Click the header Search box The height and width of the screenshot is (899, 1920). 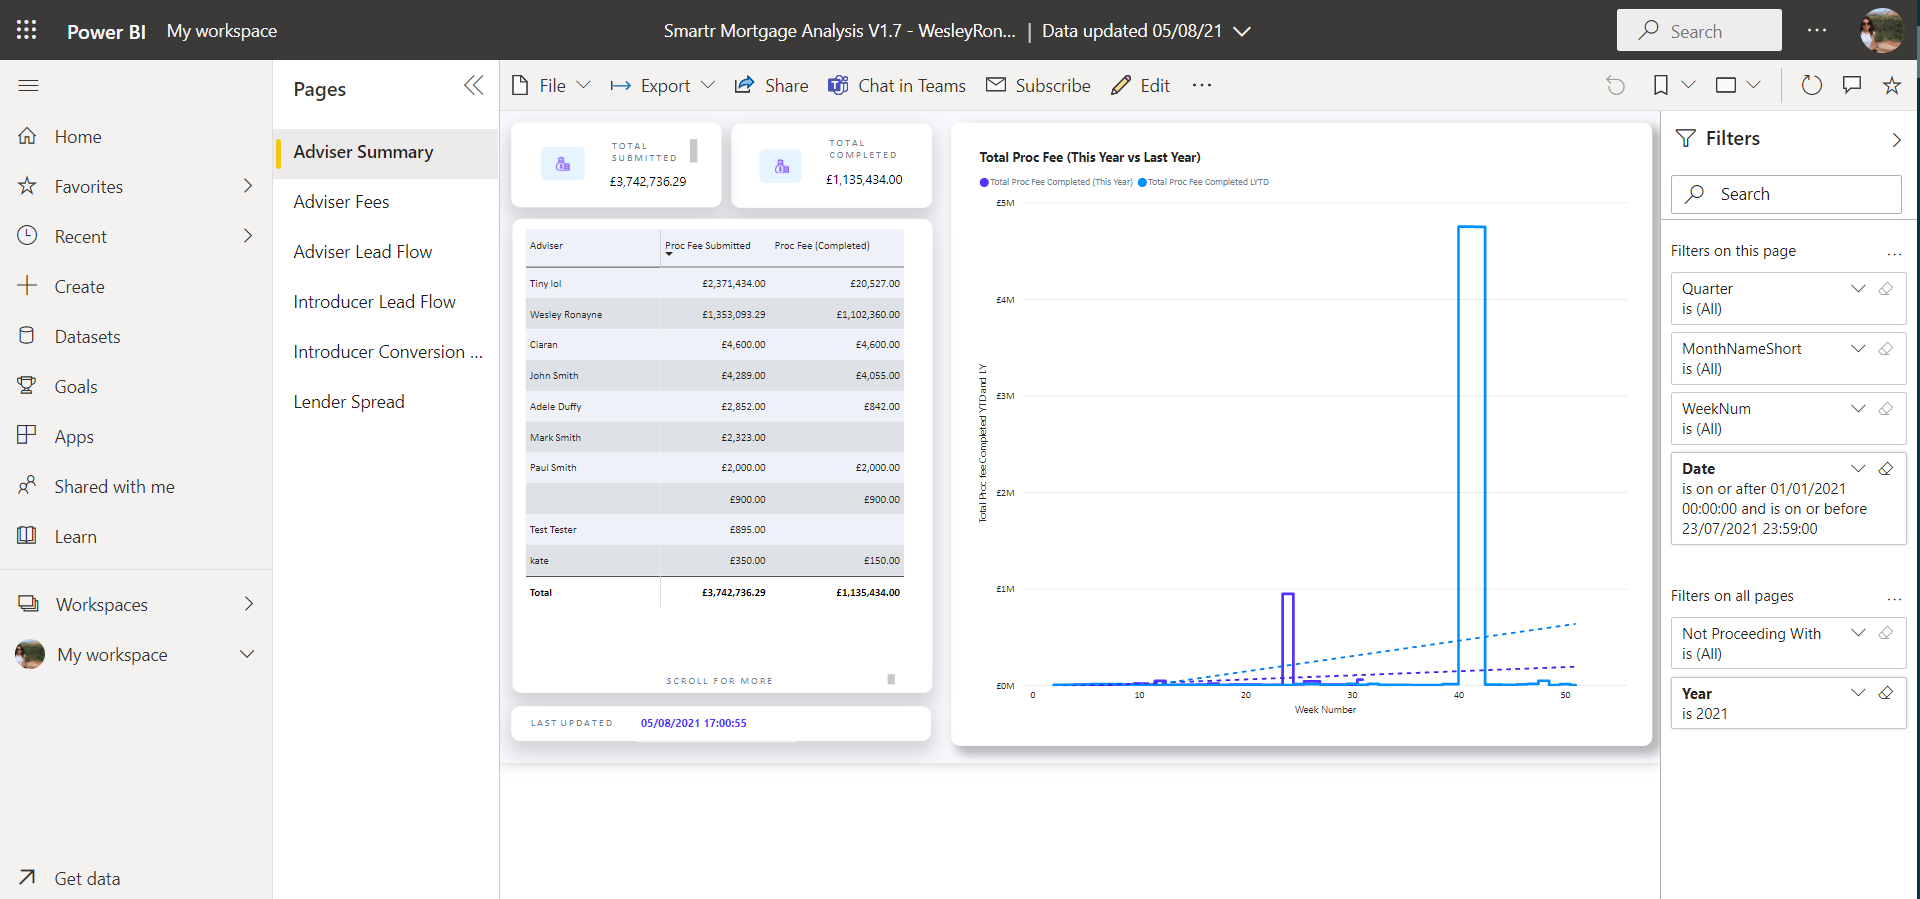[x=1699, y=30]
